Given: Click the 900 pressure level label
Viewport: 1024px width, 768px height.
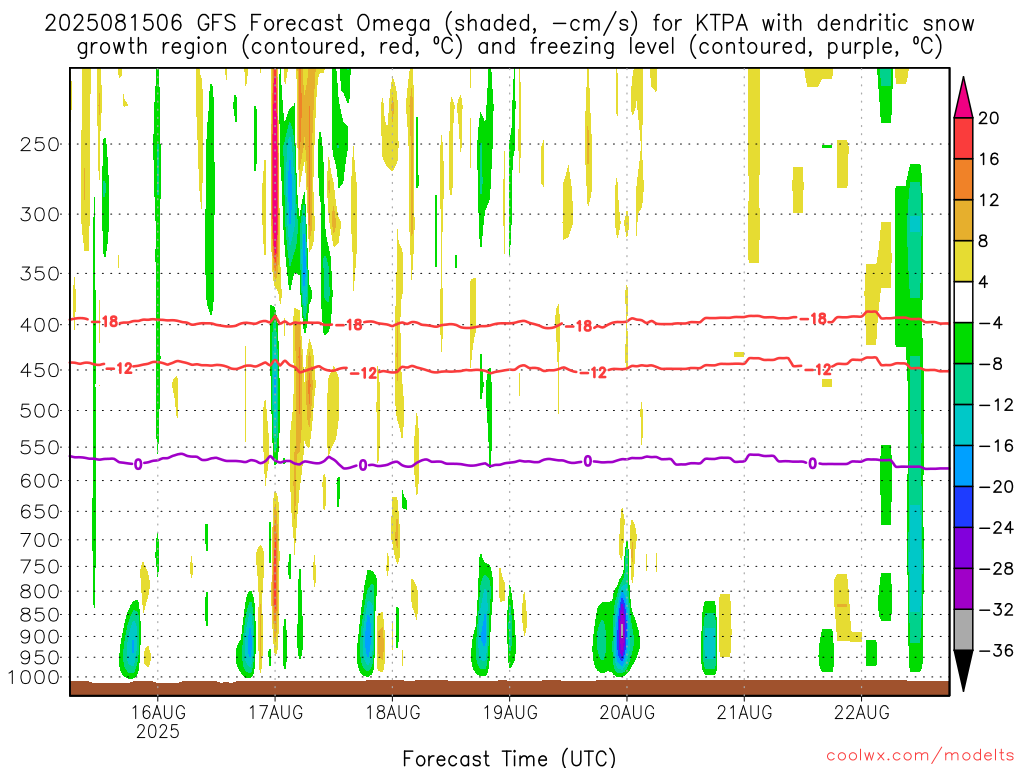Looking at the screenshot, I should click(x=40, y=637).
